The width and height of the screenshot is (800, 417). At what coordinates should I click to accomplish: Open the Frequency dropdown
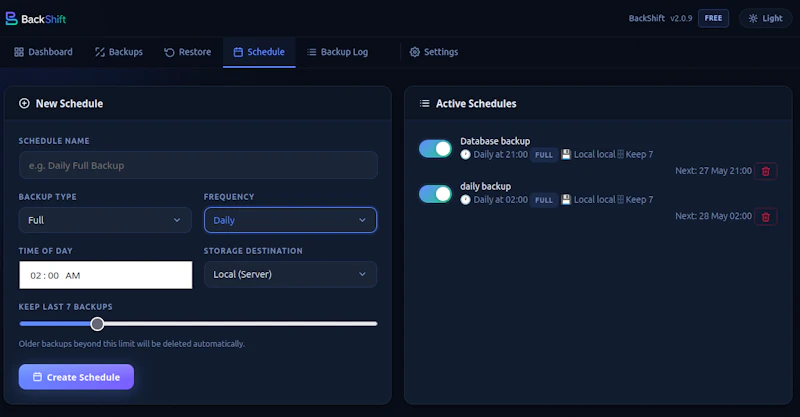pos(290,220)
